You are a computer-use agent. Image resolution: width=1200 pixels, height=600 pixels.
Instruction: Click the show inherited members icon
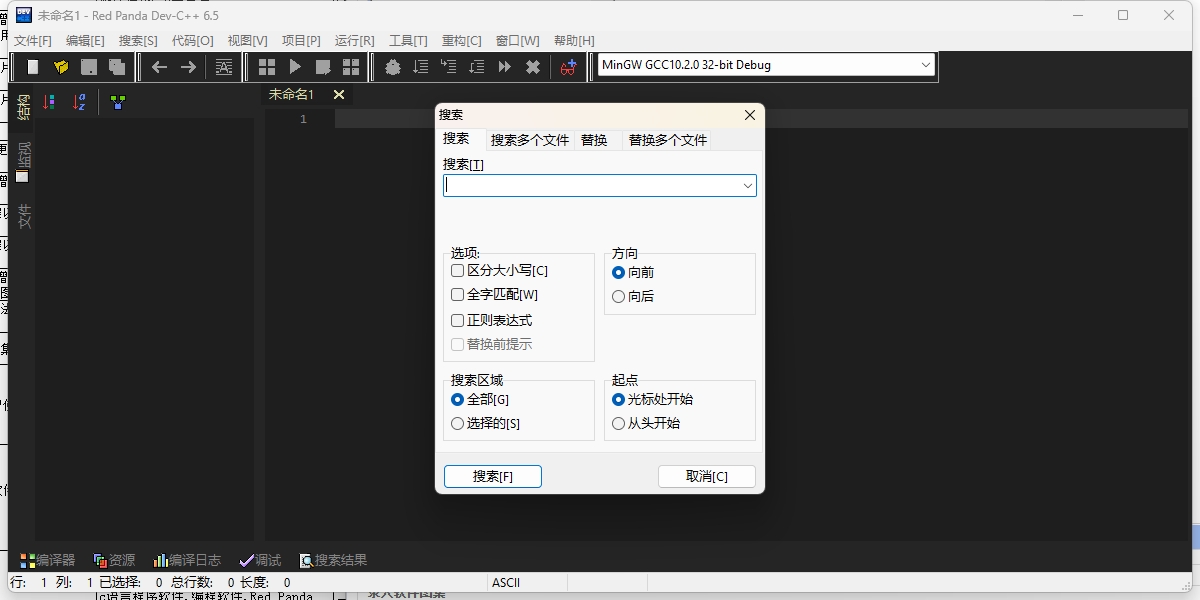[118, 102]
